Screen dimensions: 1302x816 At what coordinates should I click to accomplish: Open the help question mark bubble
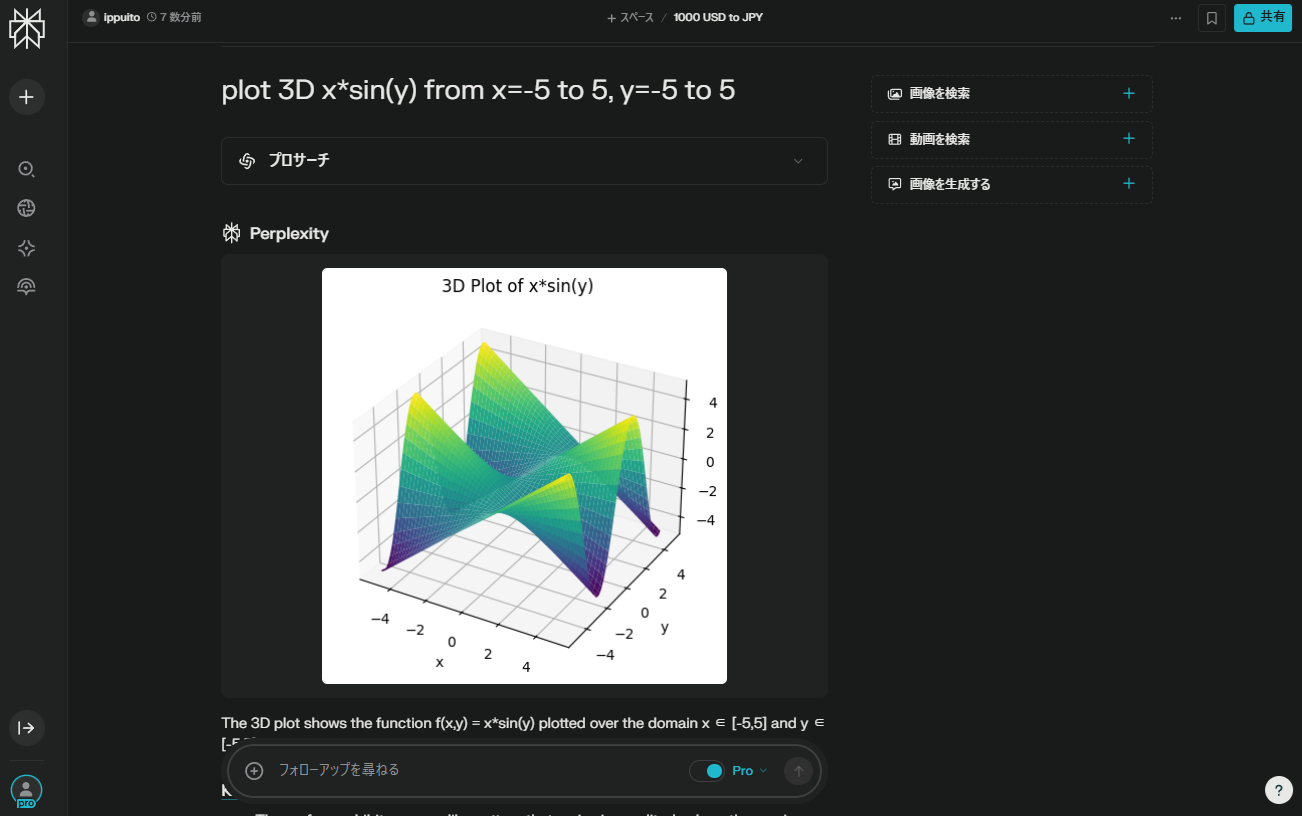1278,789
